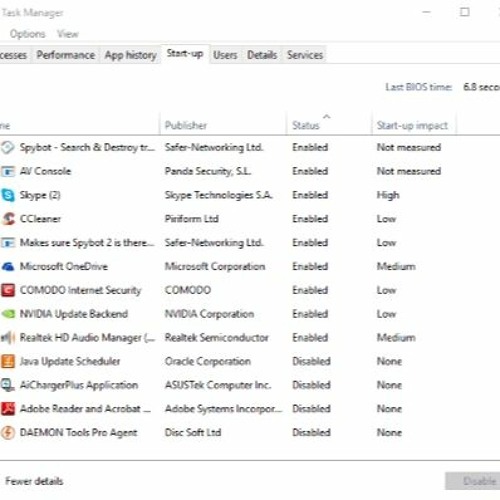500x500 pixels.
Task: Open the Services tab
Action: click(x=305, y=55)
